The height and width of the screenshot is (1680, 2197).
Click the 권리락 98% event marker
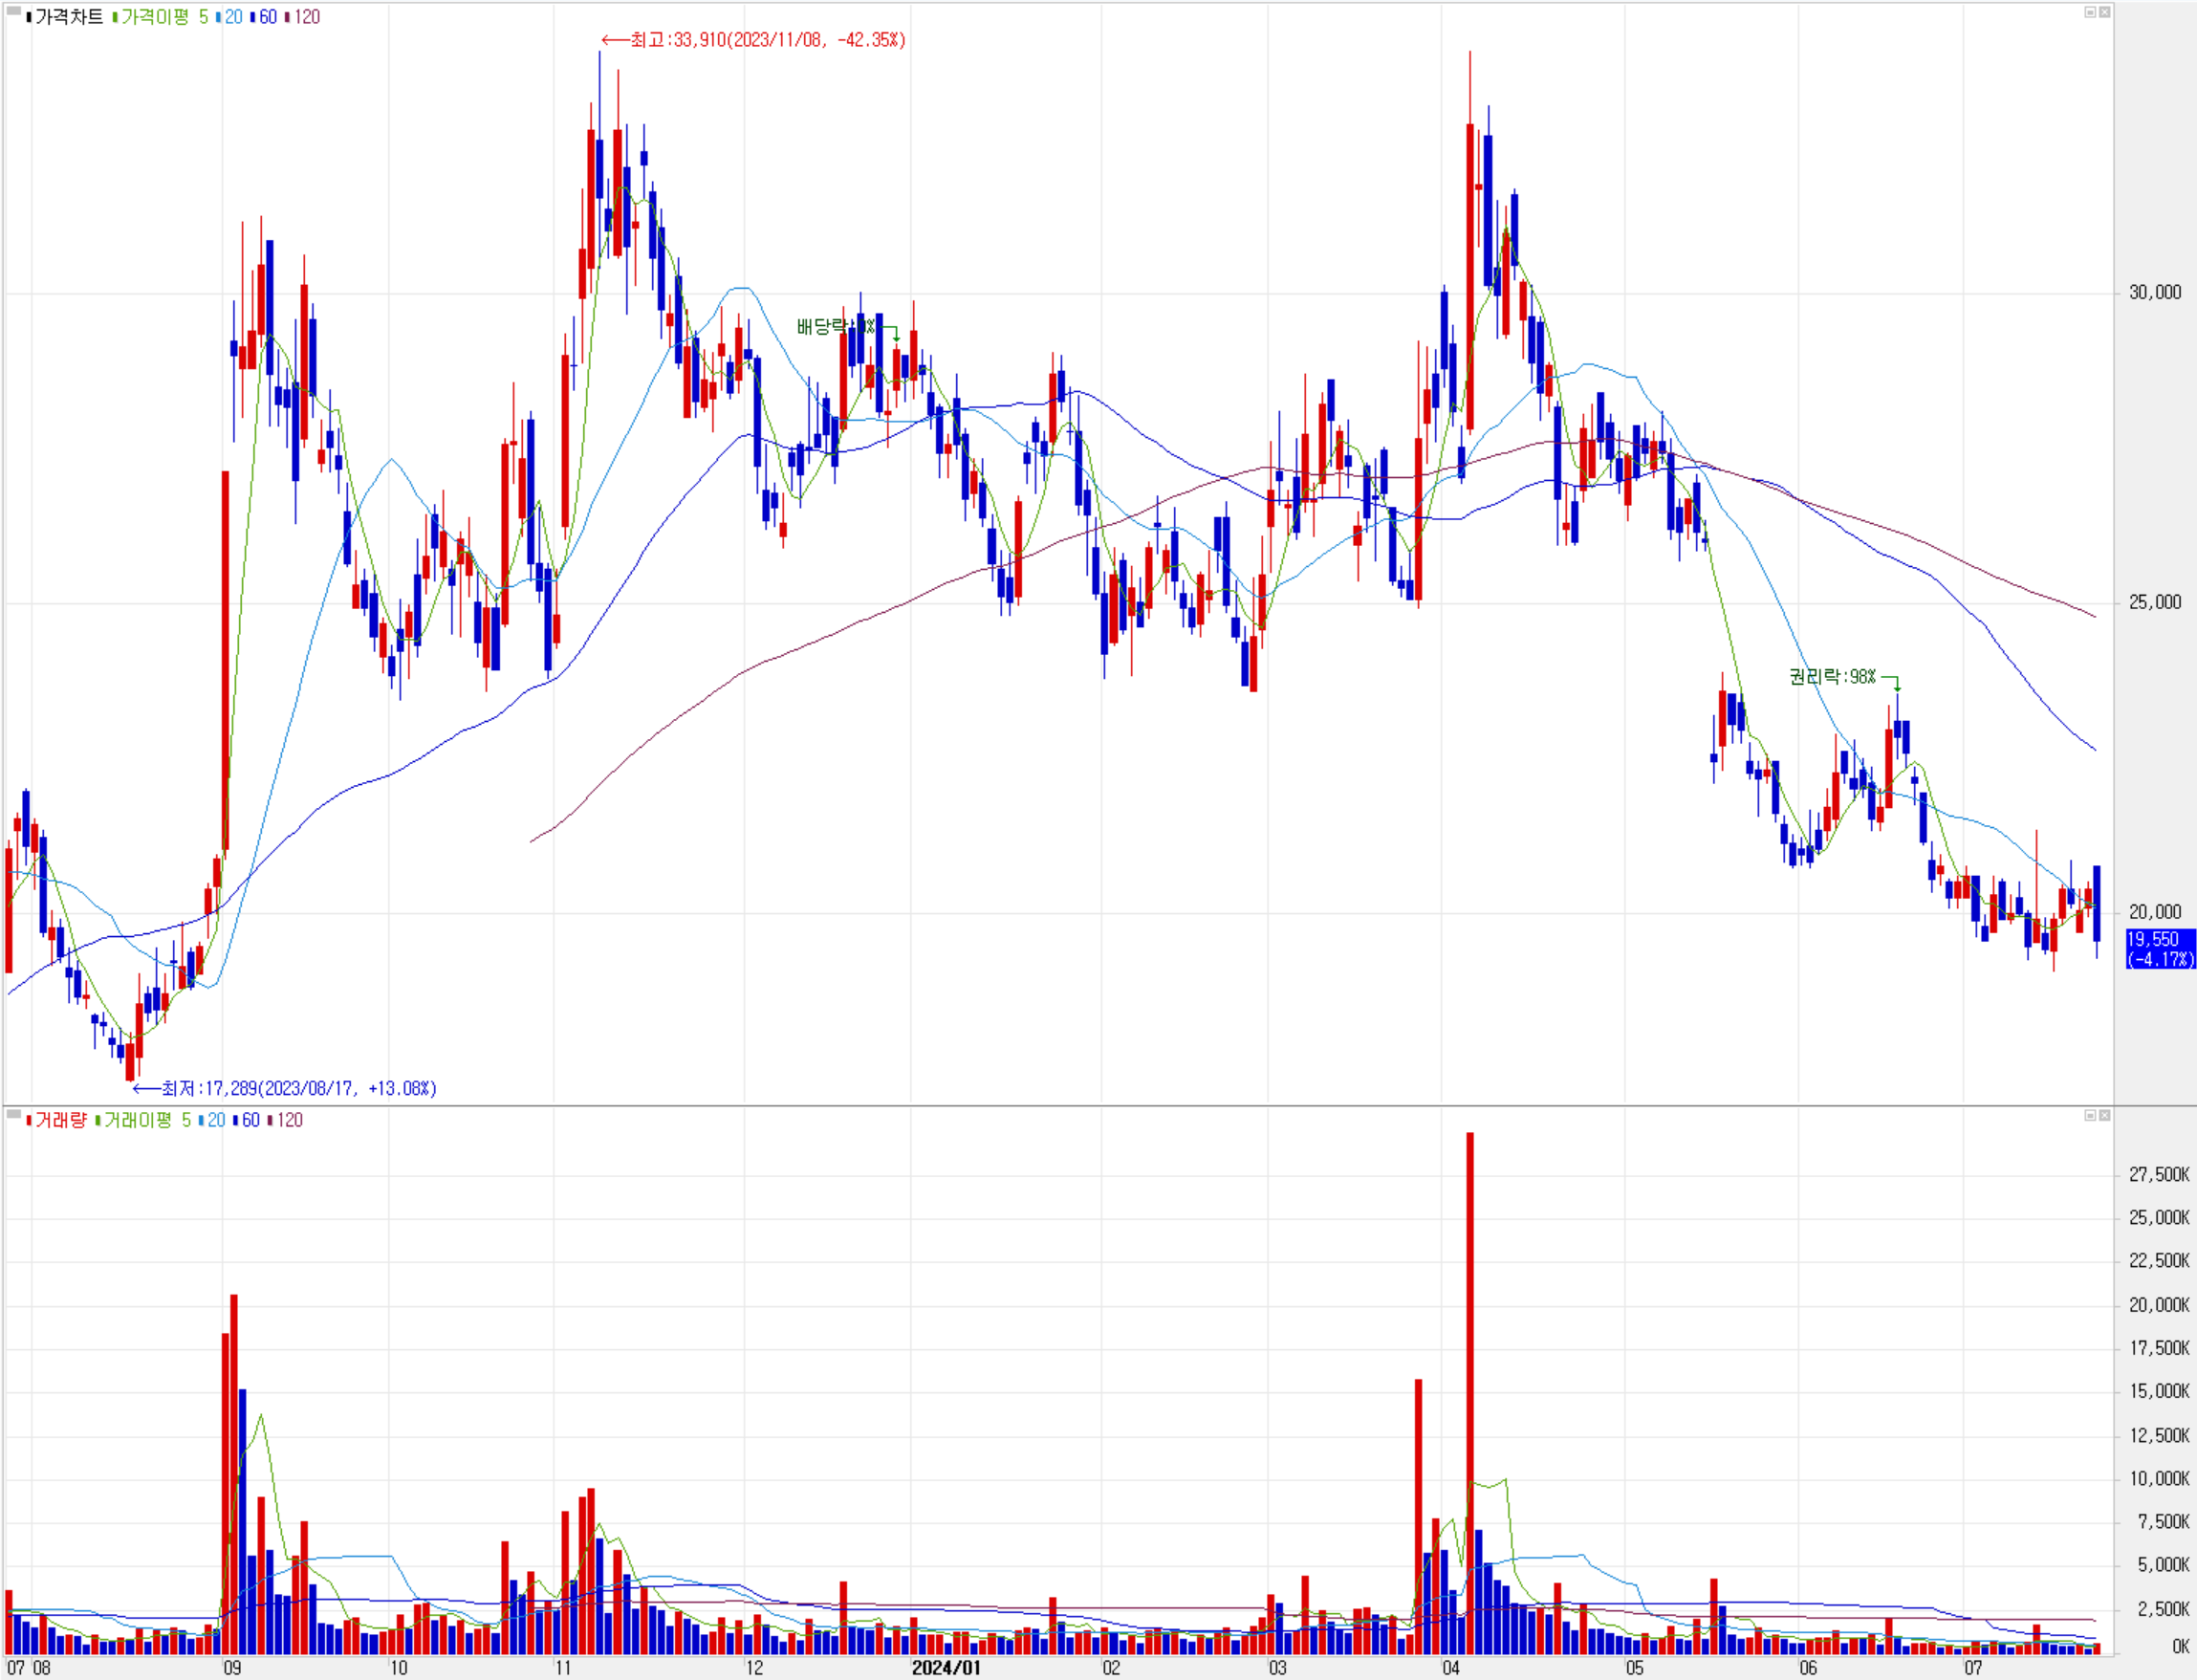click(x=1832, y=677)
